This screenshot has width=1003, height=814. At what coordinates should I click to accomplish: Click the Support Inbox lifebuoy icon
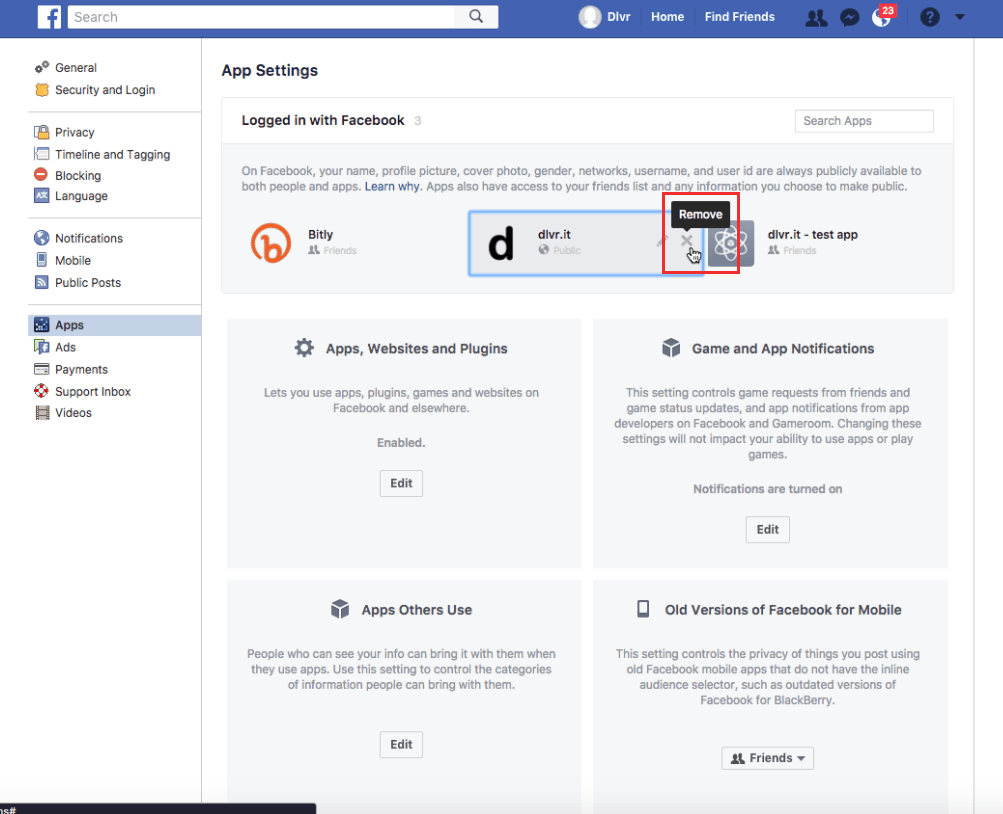point(42,391)
